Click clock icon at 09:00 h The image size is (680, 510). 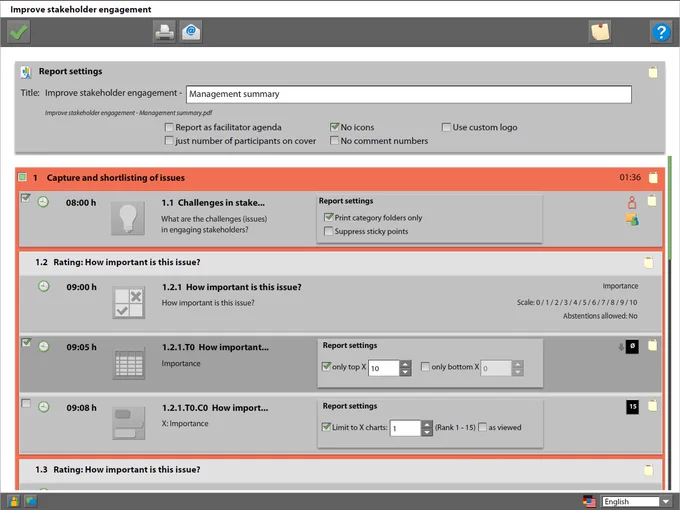pyautogui.click(x=43, y=286)
